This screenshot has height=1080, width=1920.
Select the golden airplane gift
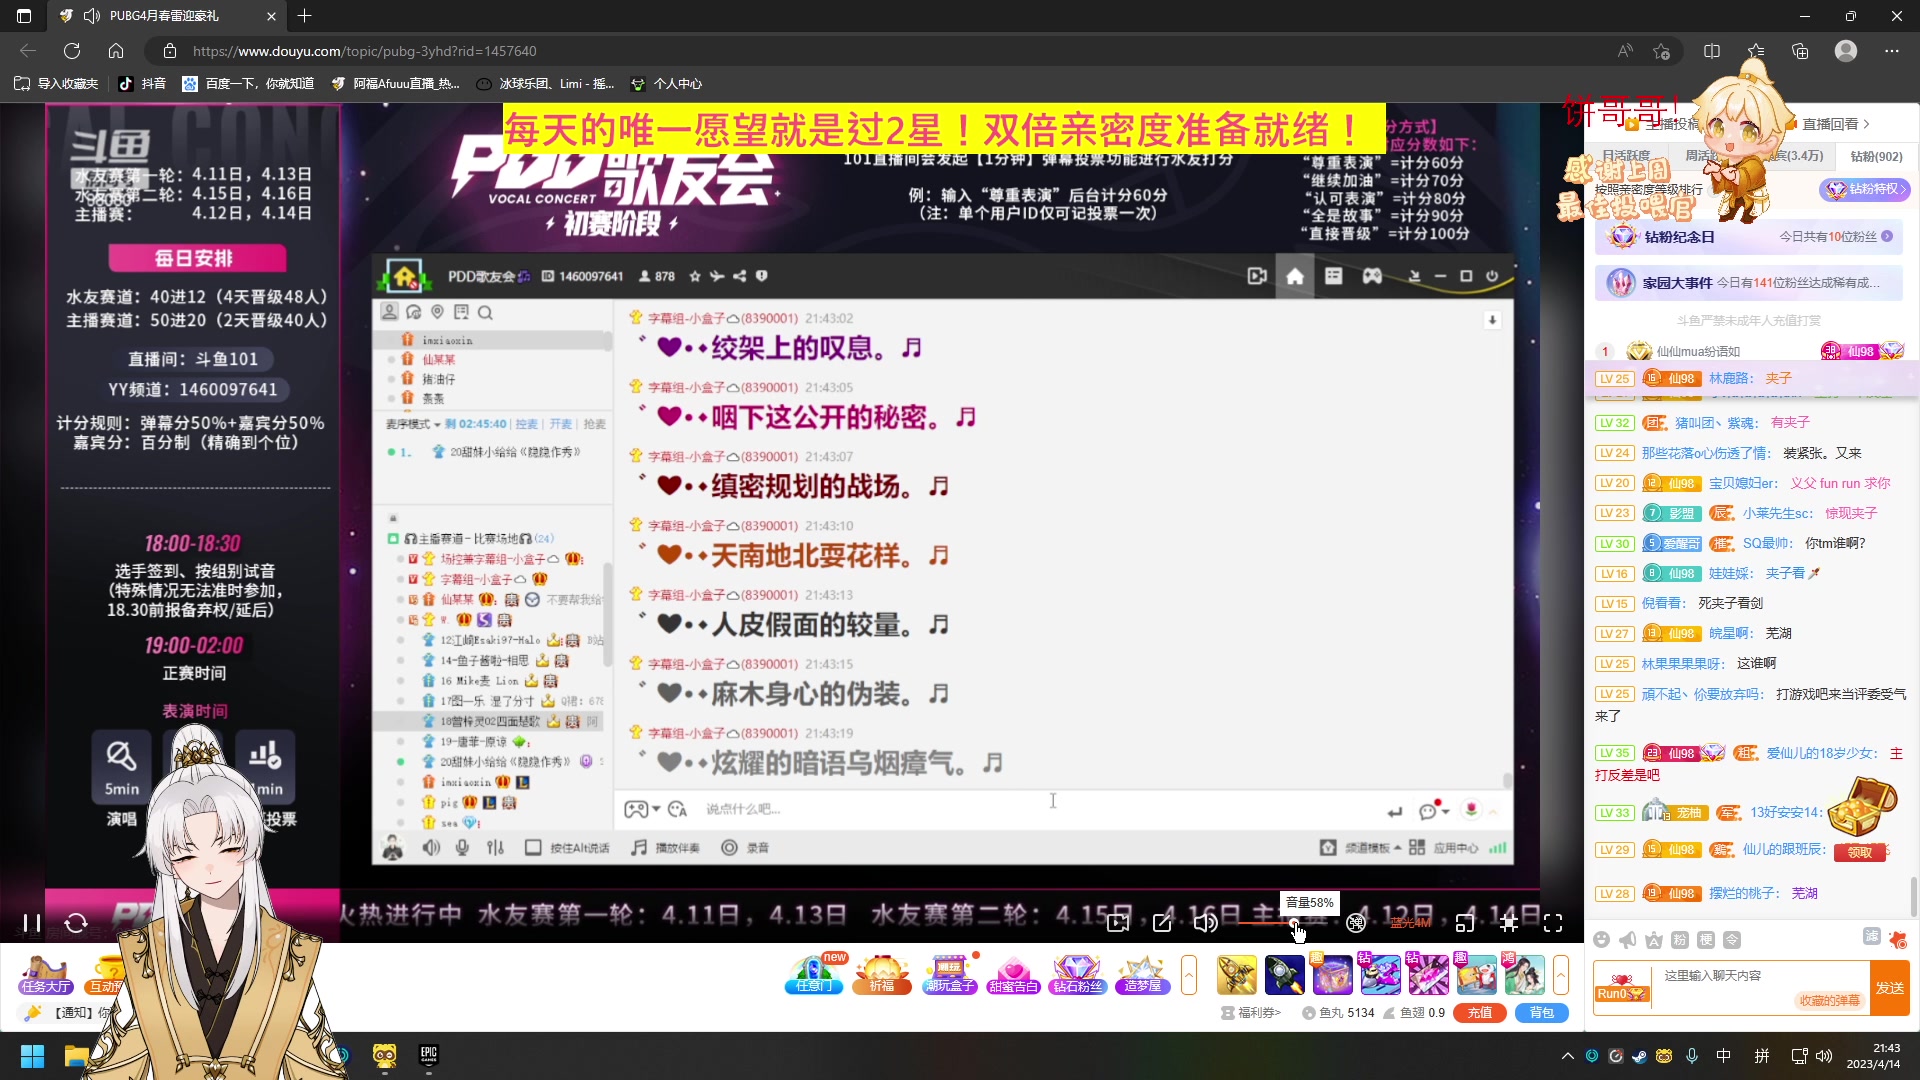1237,975
